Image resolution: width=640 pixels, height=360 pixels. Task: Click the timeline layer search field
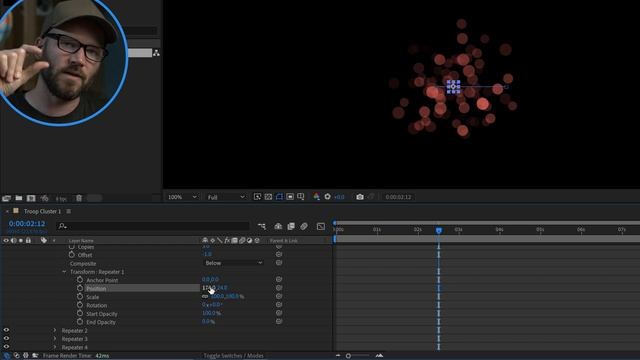[x=154, y=226]
